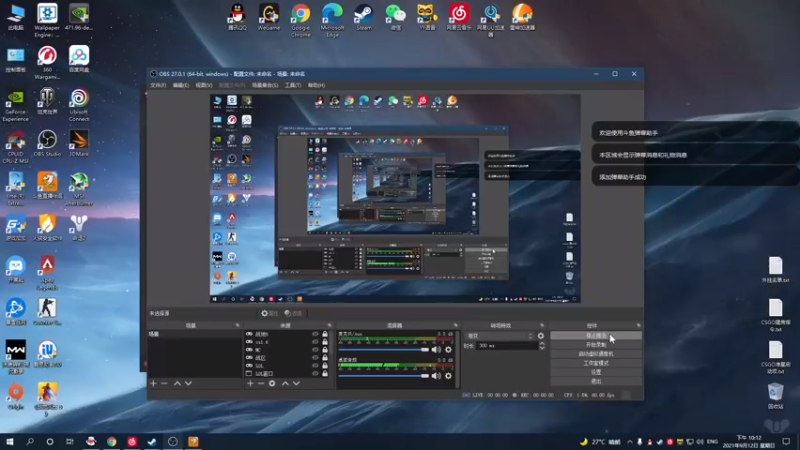Open the 帮助(H) menu in OBS

[316, 85]
